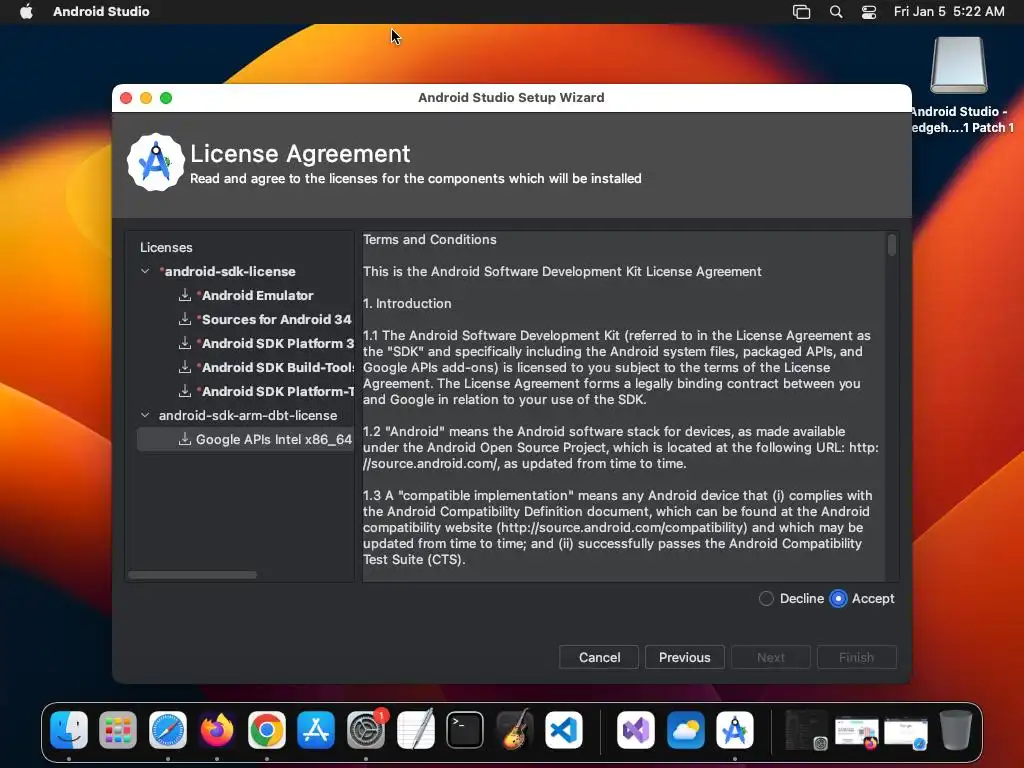This screenshot has width=1024, height=768.
Task: Open Spotlight search in the menu bar
Action: coord(836,12)
